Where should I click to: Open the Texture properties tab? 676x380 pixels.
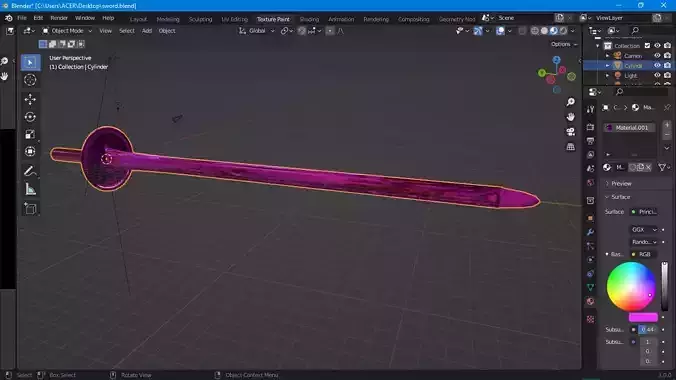(x=590, y=319)
